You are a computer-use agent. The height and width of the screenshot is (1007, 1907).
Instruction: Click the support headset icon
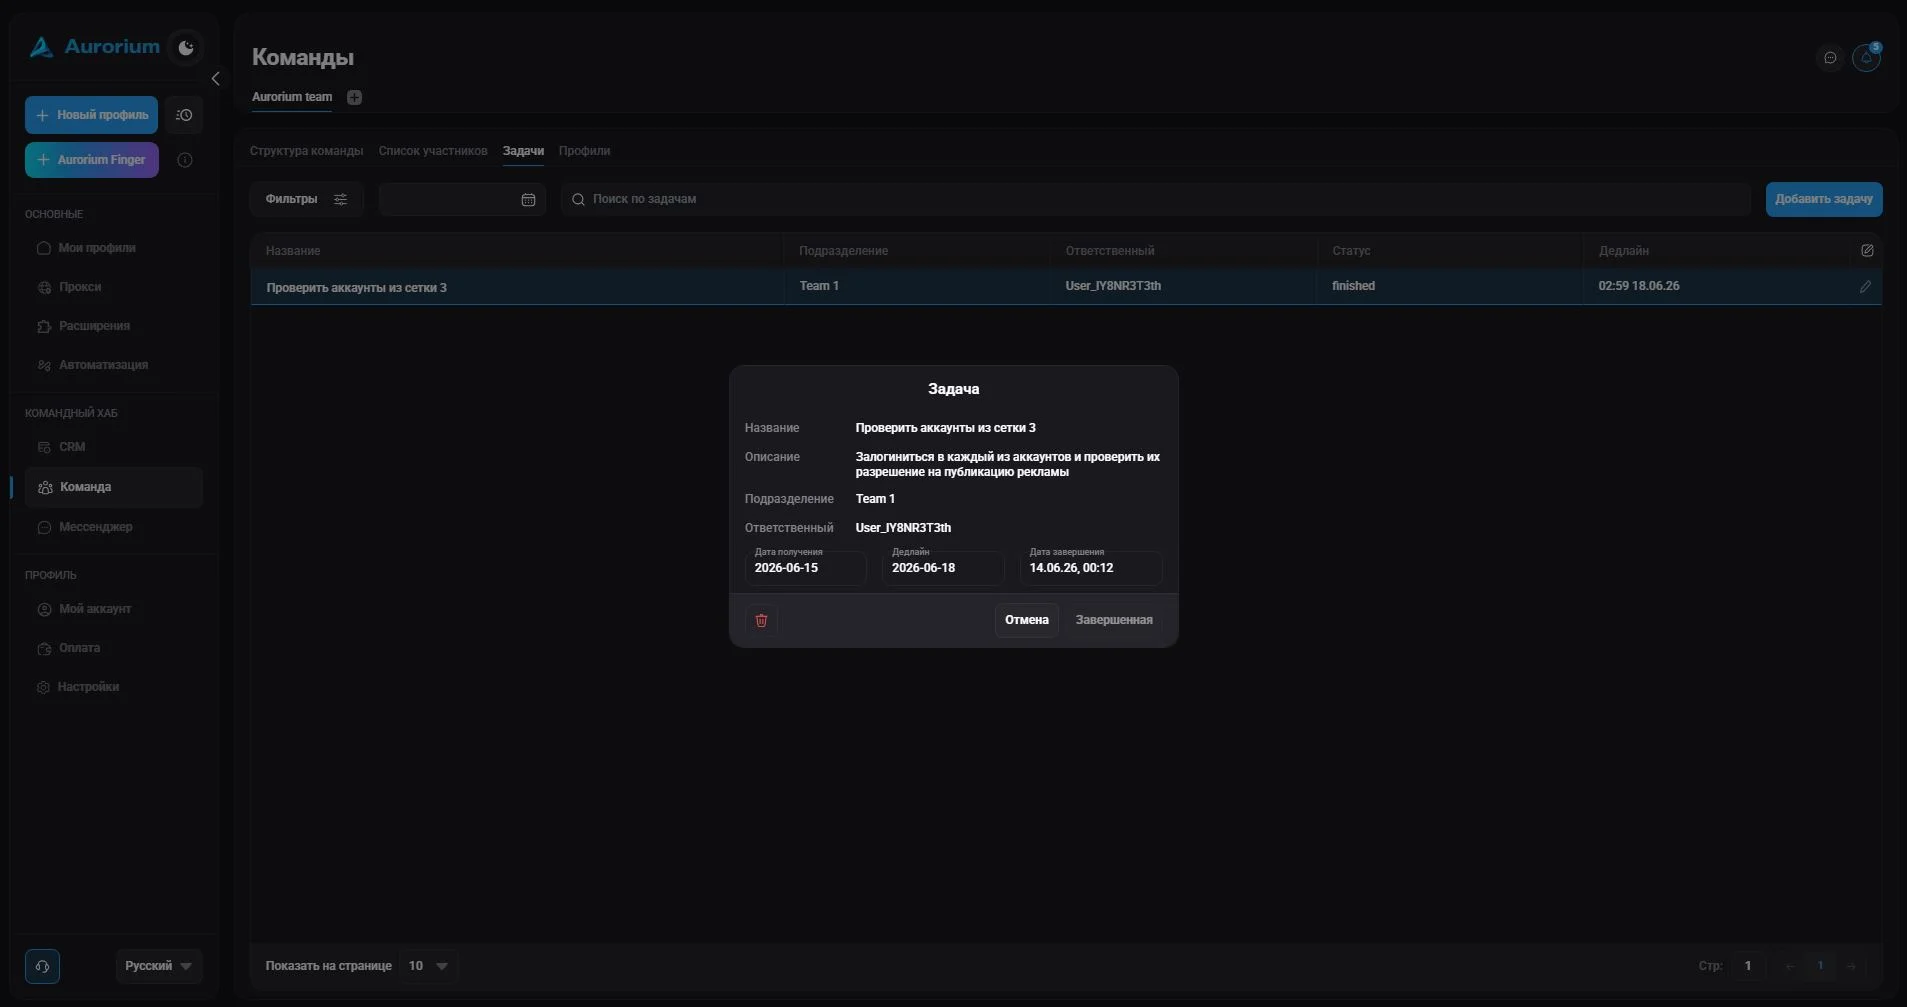[x=42, y=966]
